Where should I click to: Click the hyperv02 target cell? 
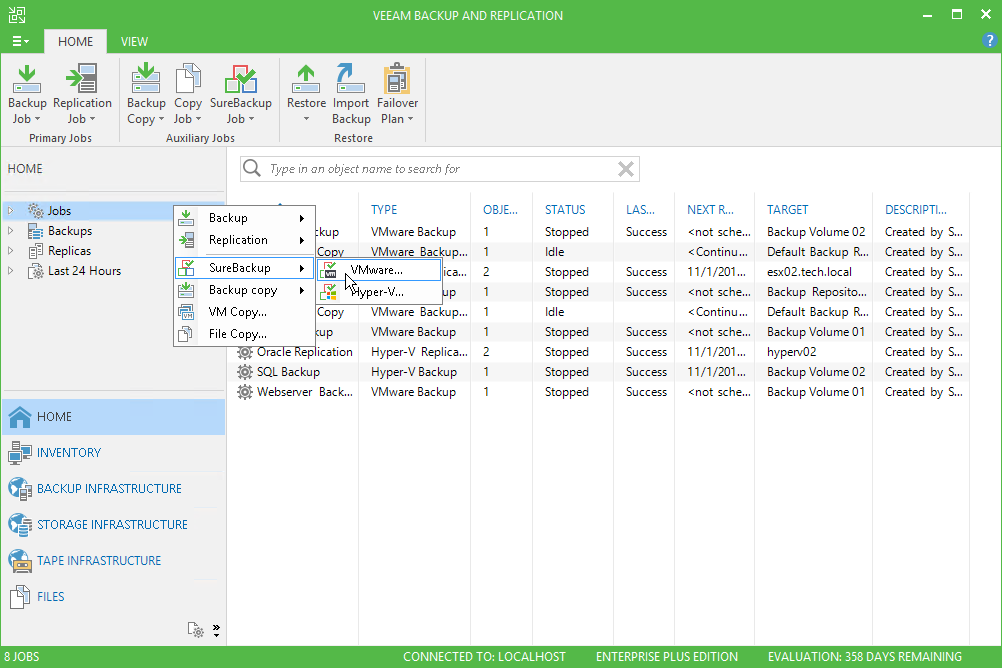click(x=791, y=352)
